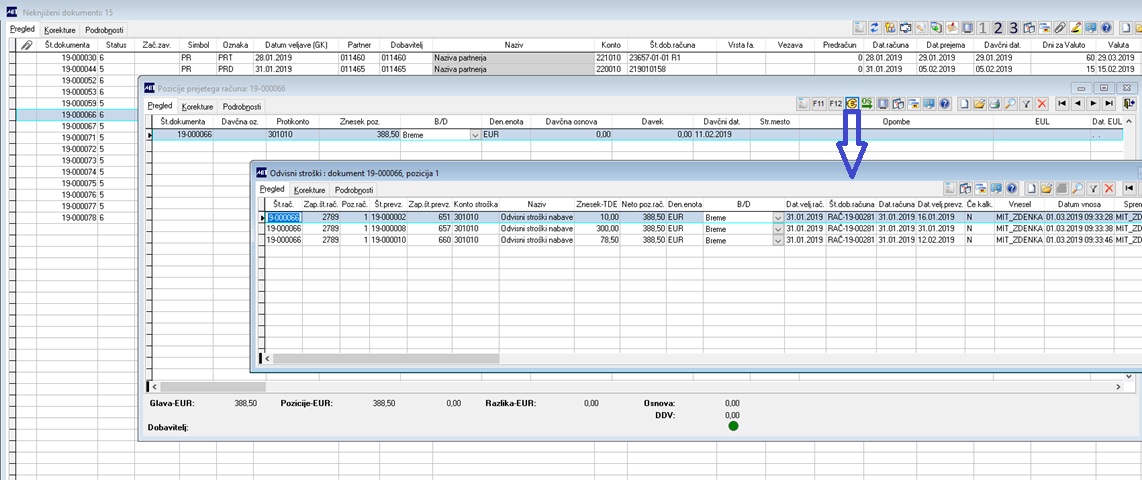Click the blue refresh arrows icon in main toolbar
This screenshot has width=1142, height=480.
(x=875, y=28)
